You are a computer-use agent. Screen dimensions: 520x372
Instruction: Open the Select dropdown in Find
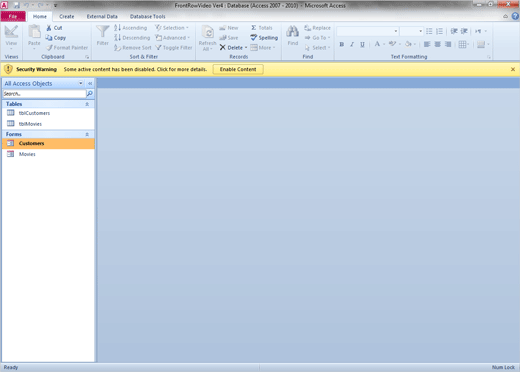click(317, 48)
